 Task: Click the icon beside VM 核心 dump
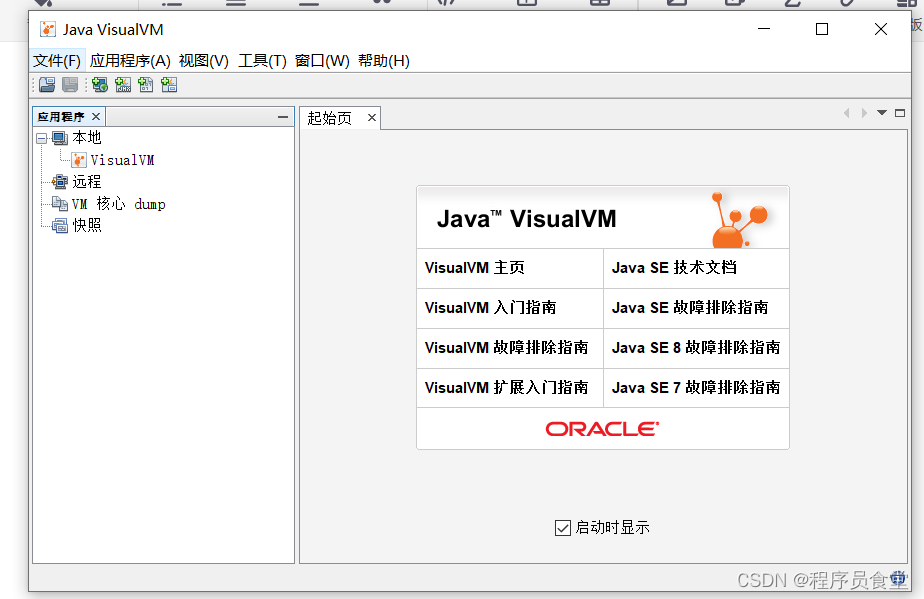pyautogui.click(x=60, y=203)
